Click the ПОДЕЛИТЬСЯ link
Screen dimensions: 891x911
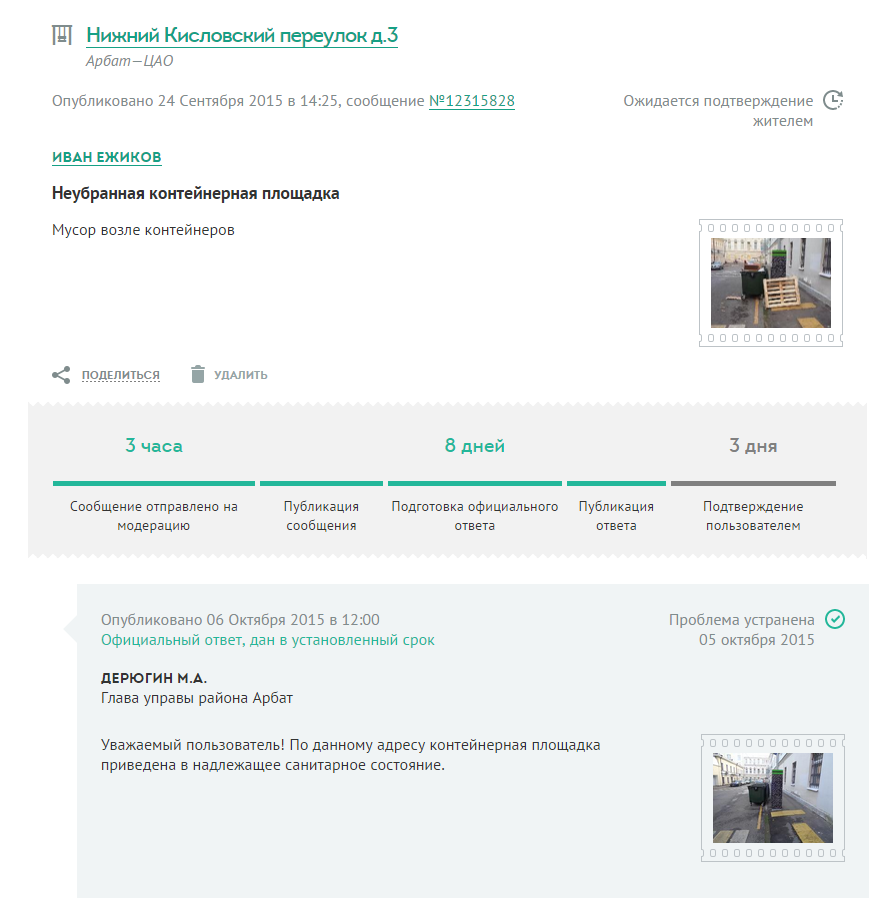point(120,375)
